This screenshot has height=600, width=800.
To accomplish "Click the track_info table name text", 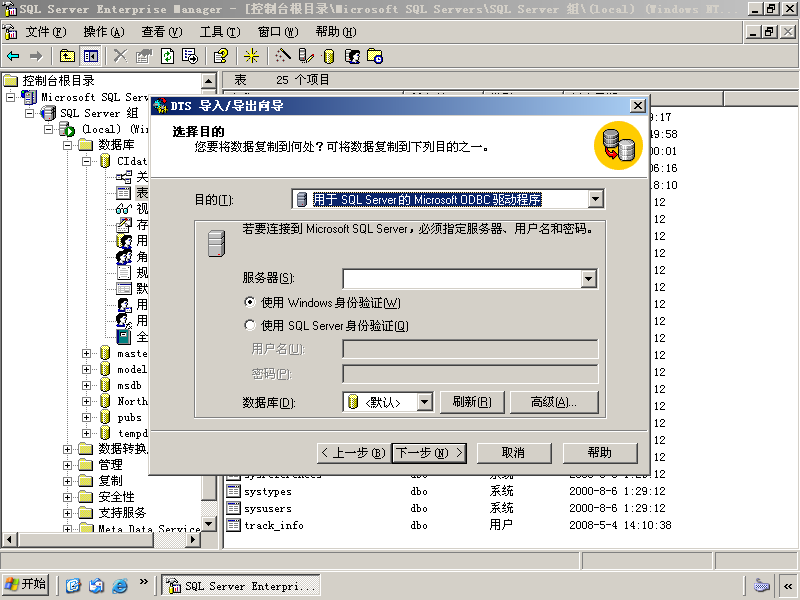I will (274, 526).
